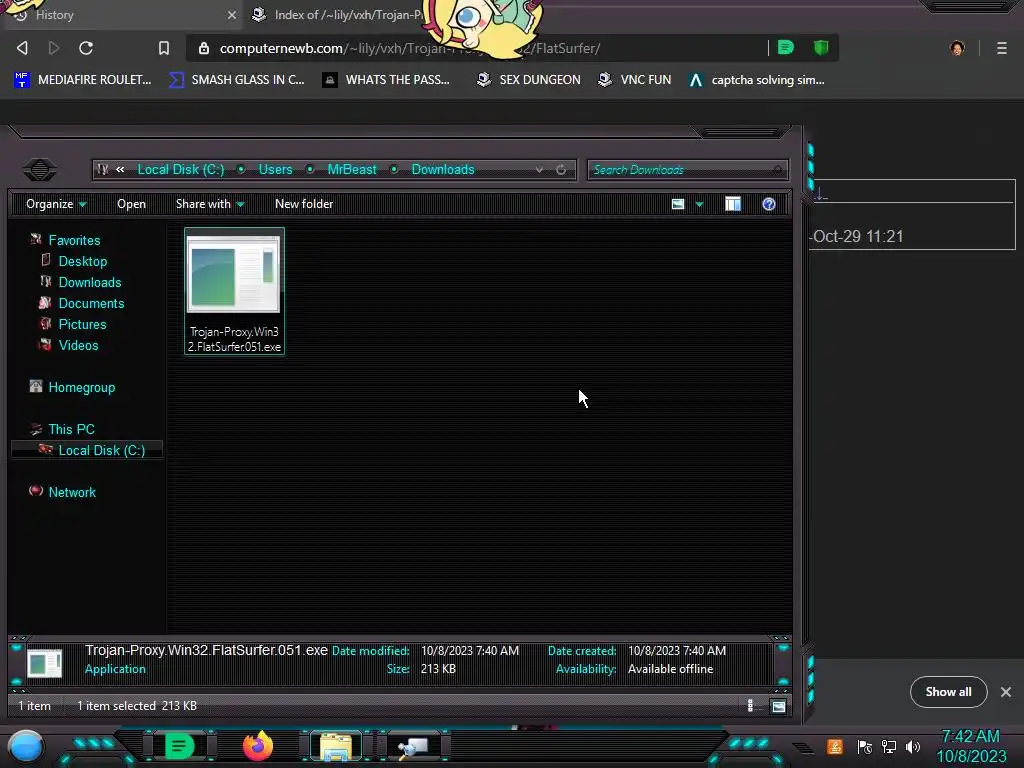Toggle the preview pane
This screenshot has height=768, width=1024.
pos(733,204)
